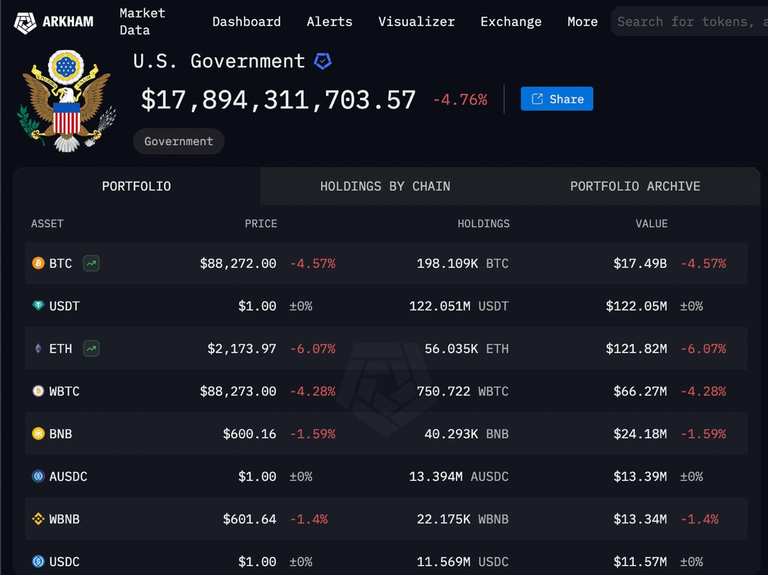The width and height of the screenshot is (768, 575).
Task: Click the -4.76% portfolio change
Action: (460, 100)
